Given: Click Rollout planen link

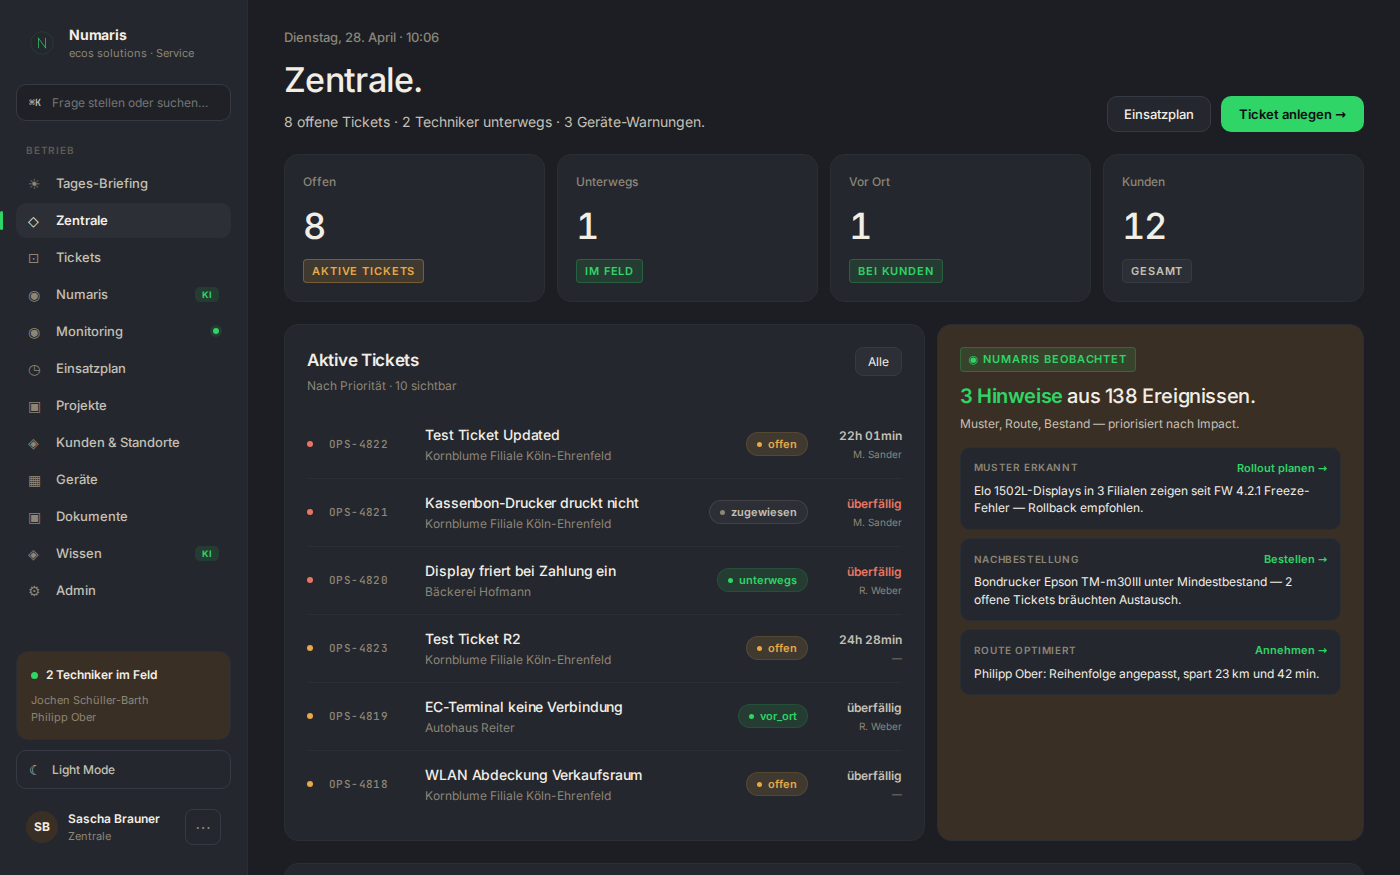Looking at the screenshot, I should (x=1282, y=468).
